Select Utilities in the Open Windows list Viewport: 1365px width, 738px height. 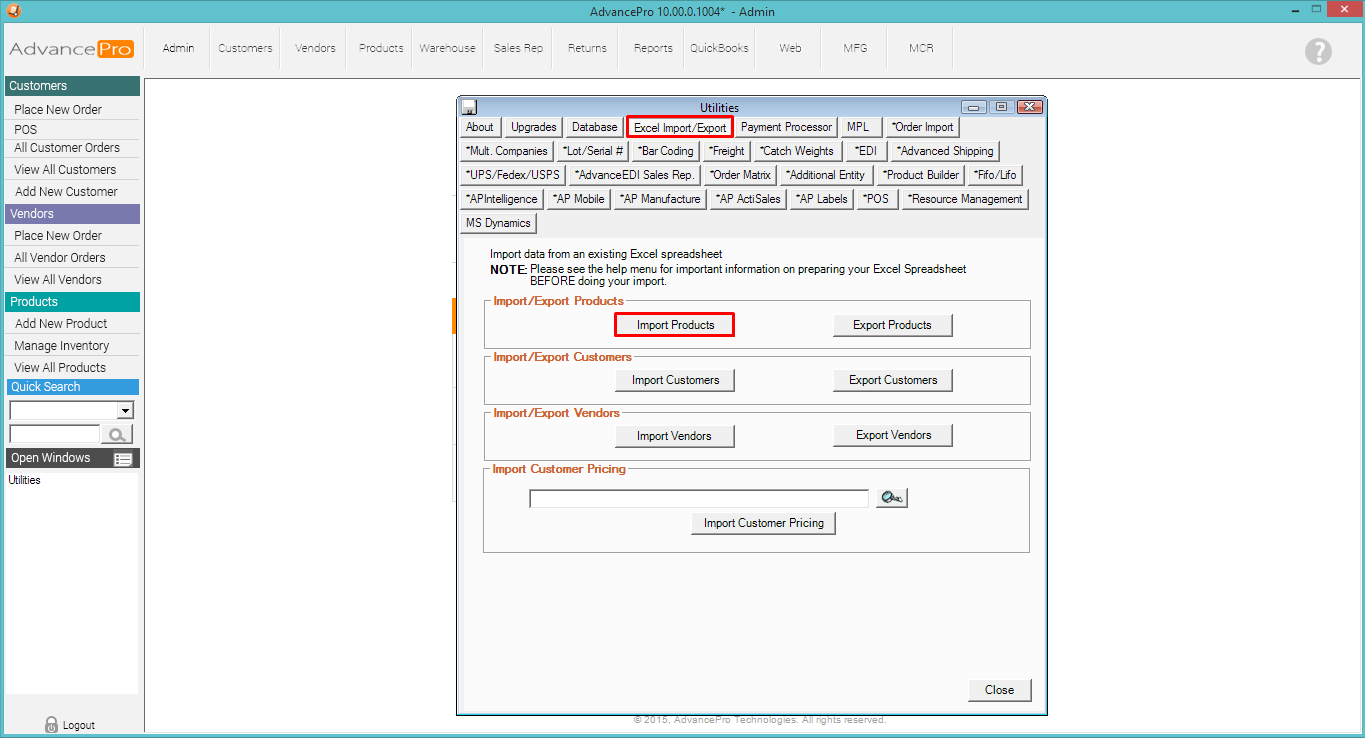point(25,480)
